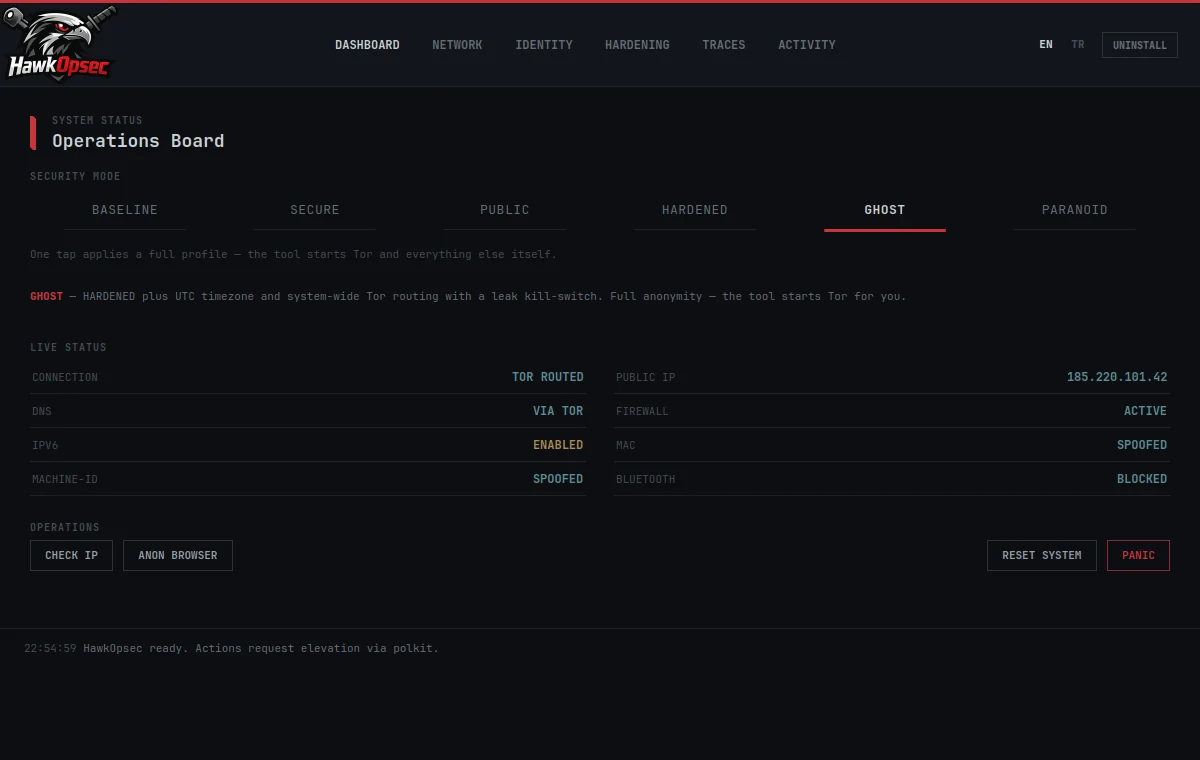
Task: Click the Reset System button
Action: (x=1042, y=555)
